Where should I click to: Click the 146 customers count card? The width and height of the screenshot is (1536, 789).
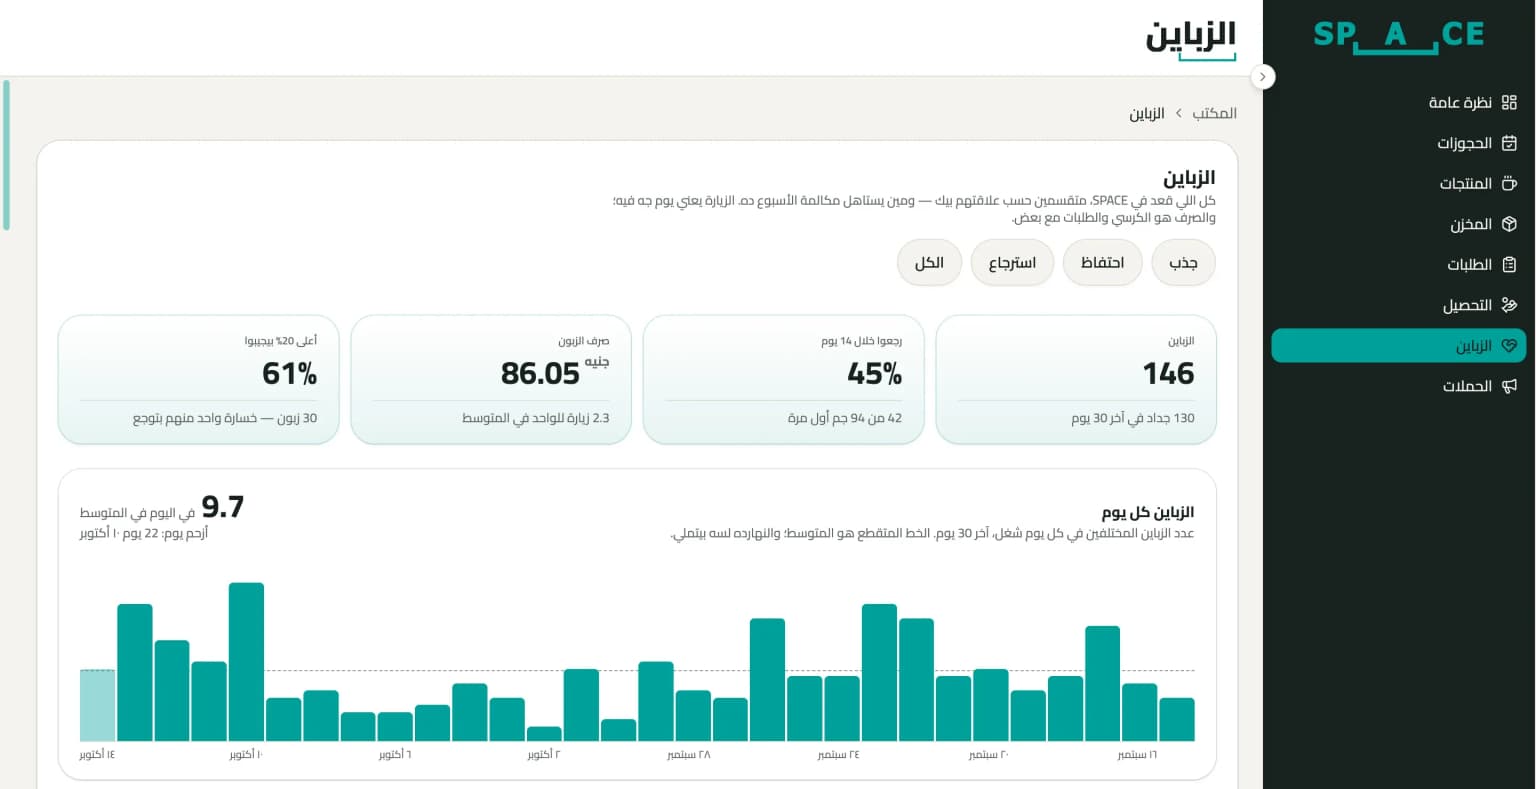pyautogui.click(x=1076, y=379)
